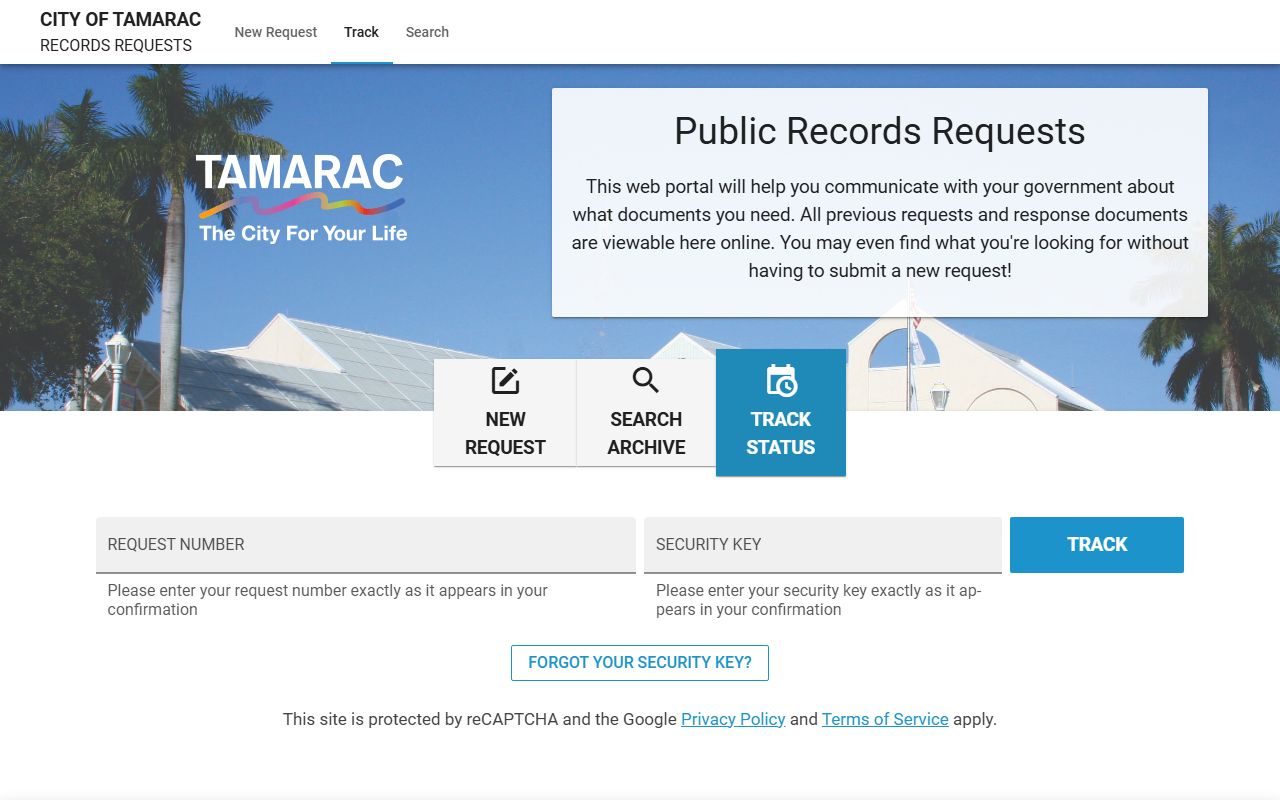
Task: Switch to the Track nav tab
Action: 361,32
